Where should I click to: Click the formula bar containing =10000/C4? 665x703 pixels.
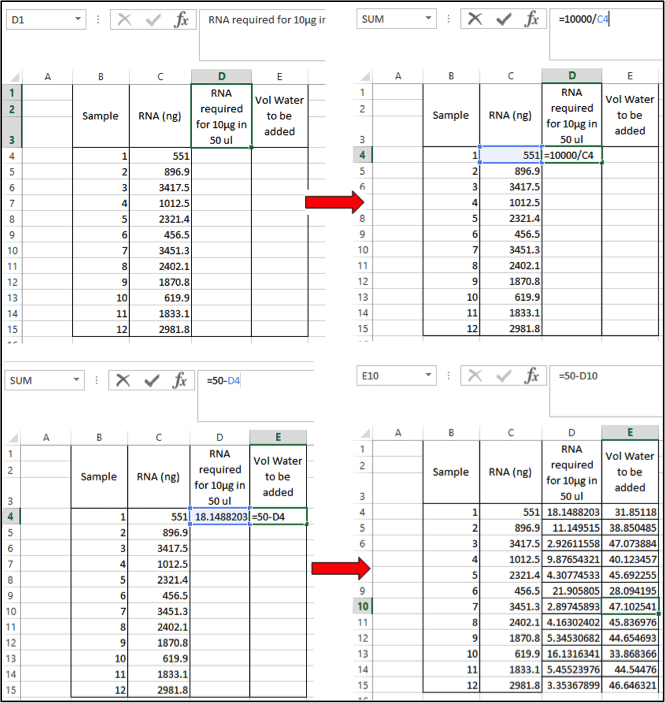point(605,34)
